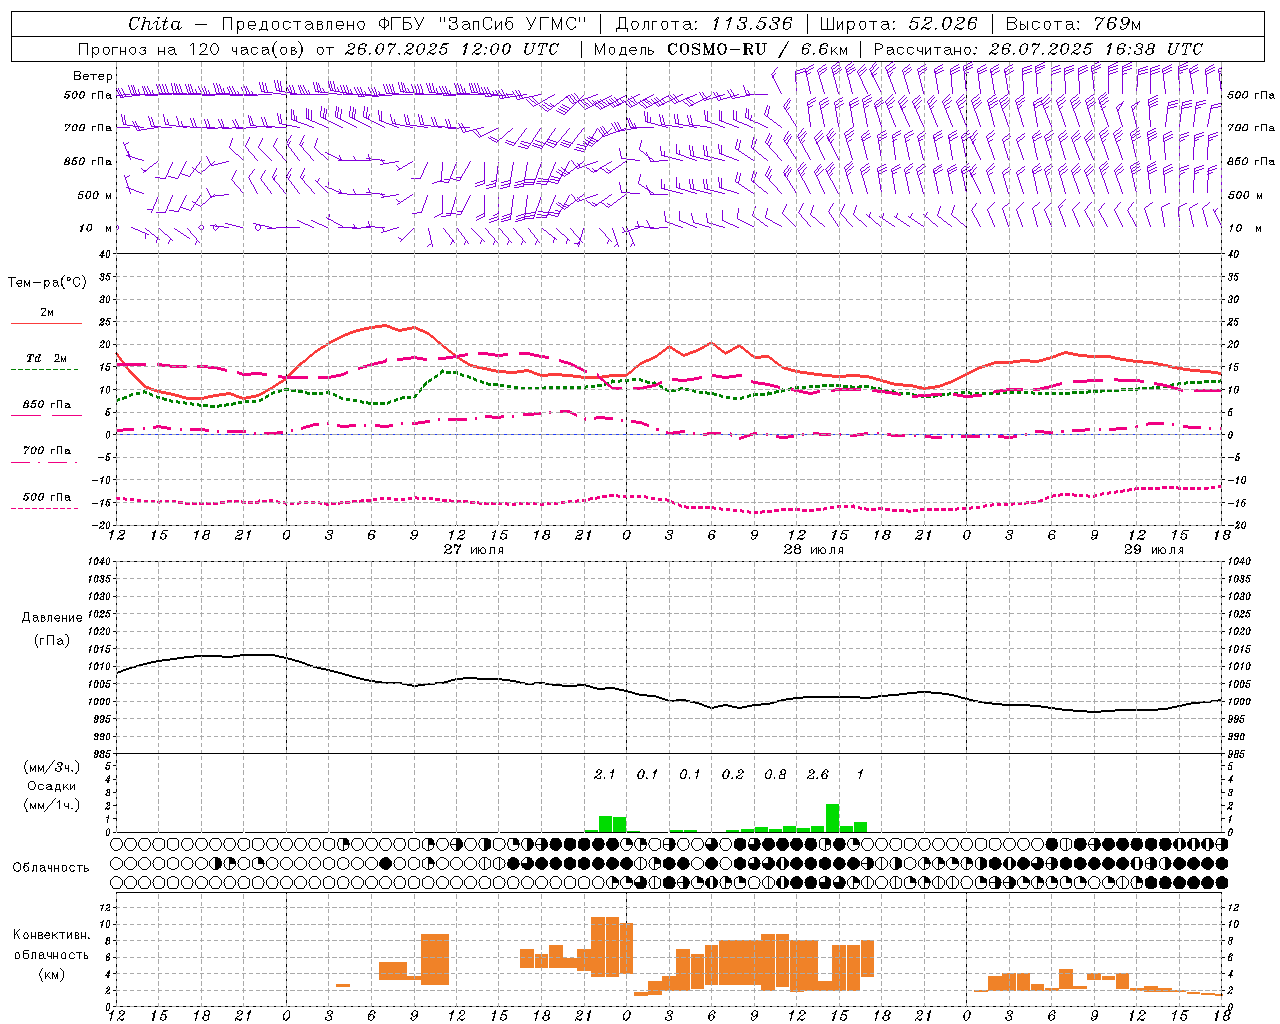Click the "Рассчитано: 26.07.2025 16:38 UTC" timestamp

click(1038, 49)
